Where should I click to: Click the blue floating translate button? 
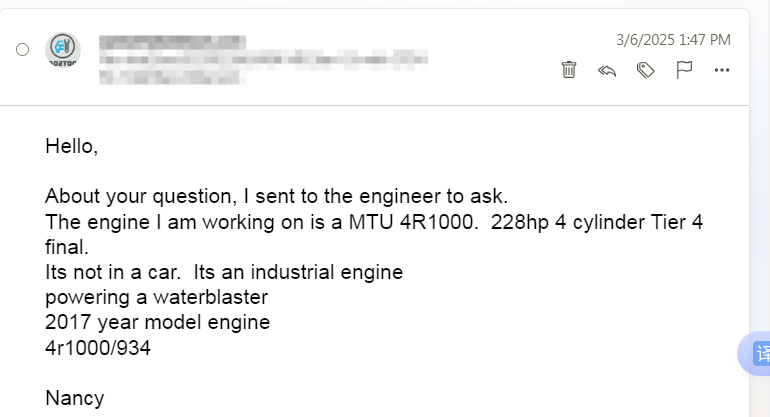click(758, 353)
